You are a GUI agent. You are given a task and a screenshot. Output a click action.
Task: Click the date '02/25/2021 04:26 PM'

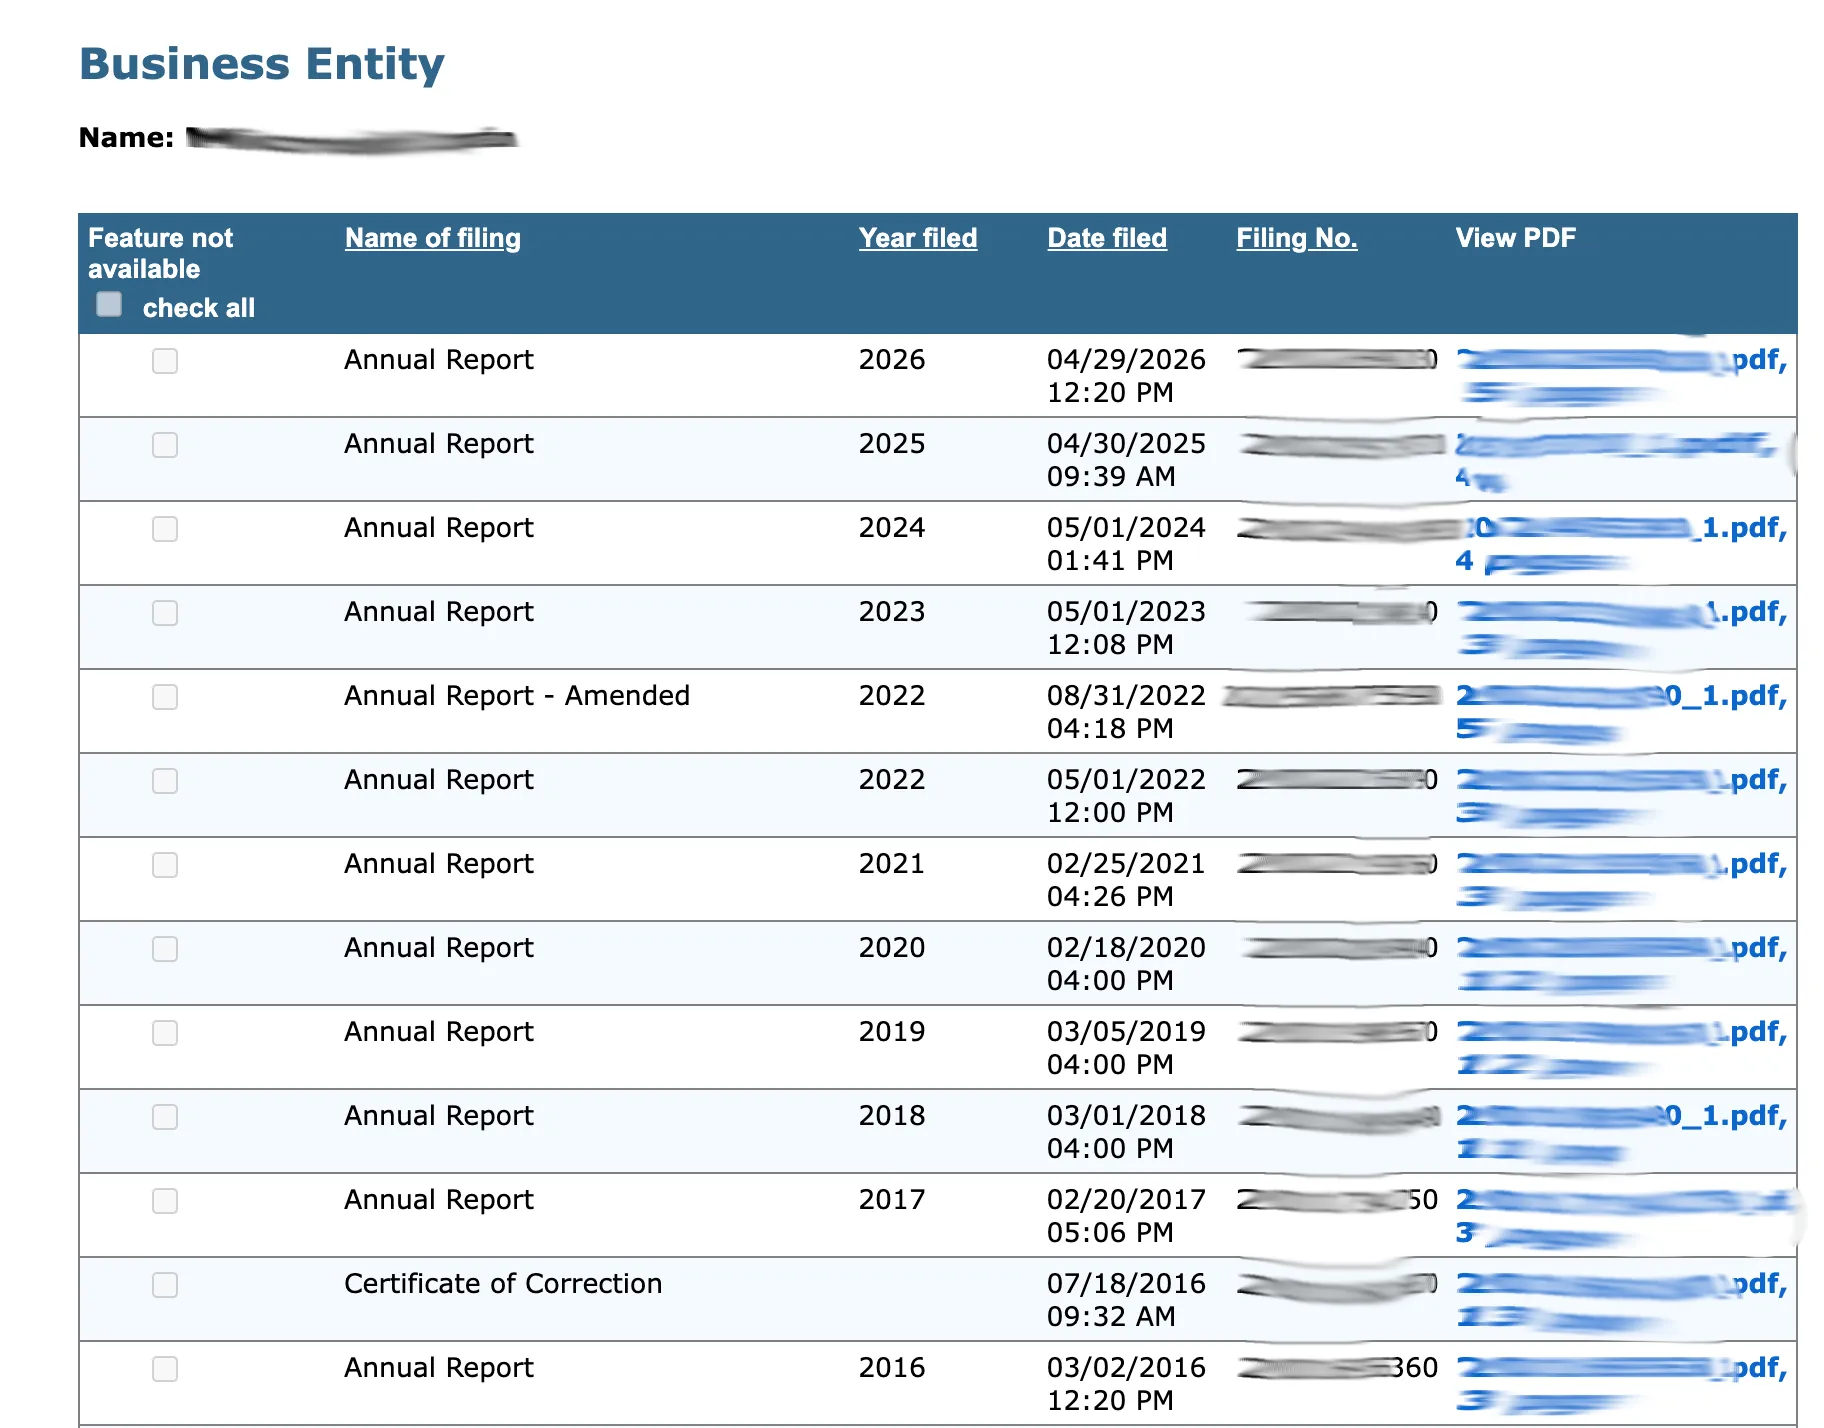[x=1126, y=879]
